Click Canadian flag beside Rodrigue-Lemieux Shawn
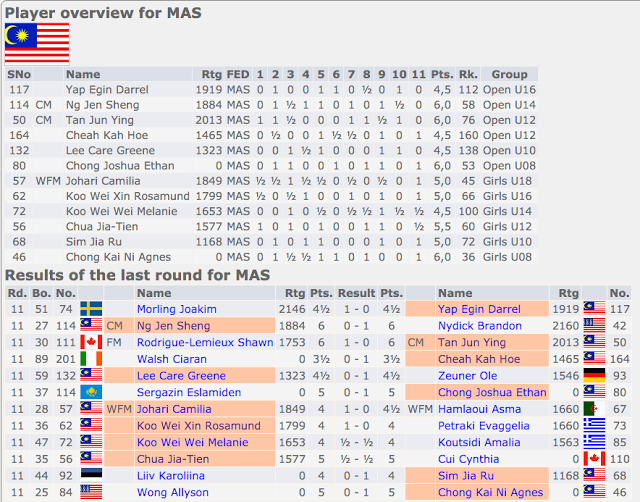The height and width of the screenshot is (502, 640). [x=90, y=343]
